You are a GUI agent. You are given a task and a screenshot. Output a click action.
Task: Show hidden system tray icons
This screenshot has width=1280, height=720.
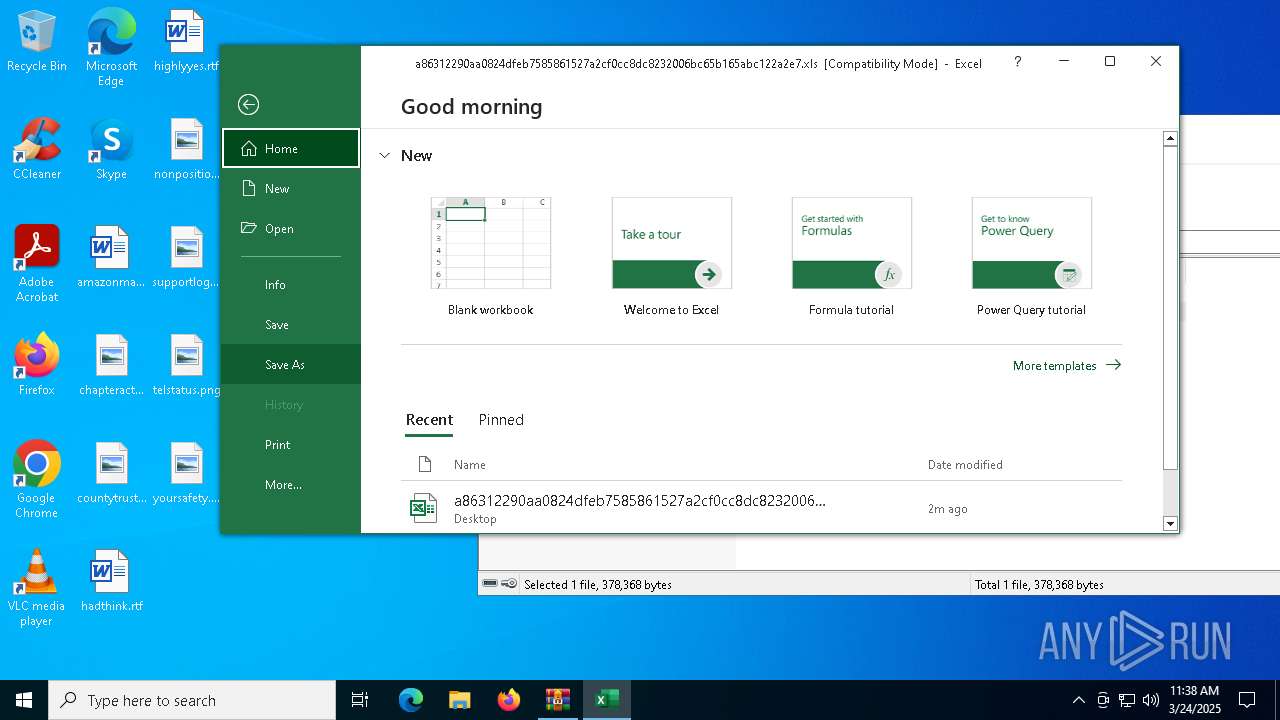(1078, 700)
